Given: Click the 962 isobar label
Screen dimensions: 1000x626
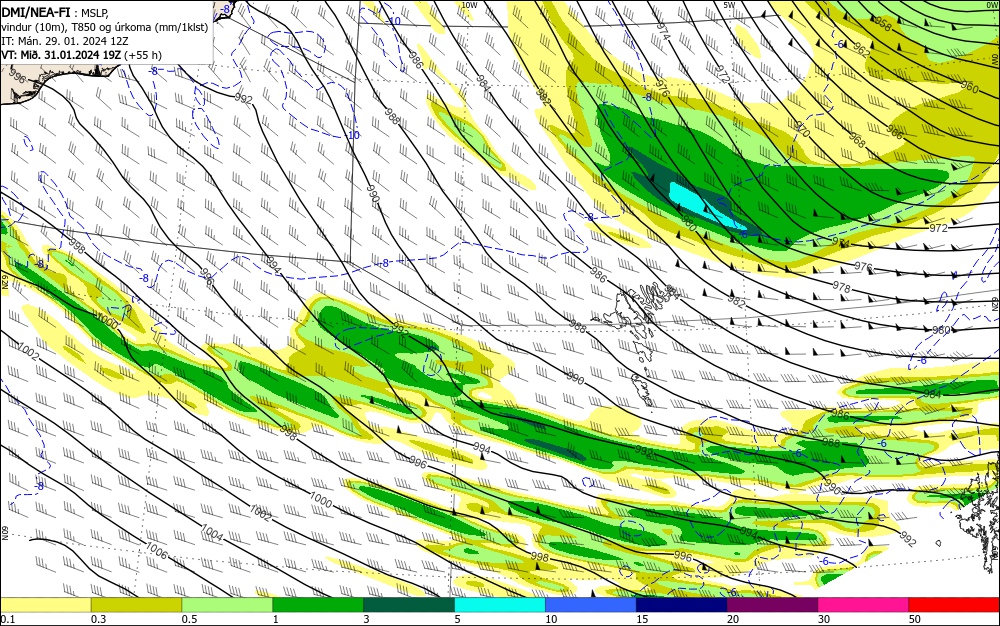Looking at the screenshot, I should tap(861, 51).
